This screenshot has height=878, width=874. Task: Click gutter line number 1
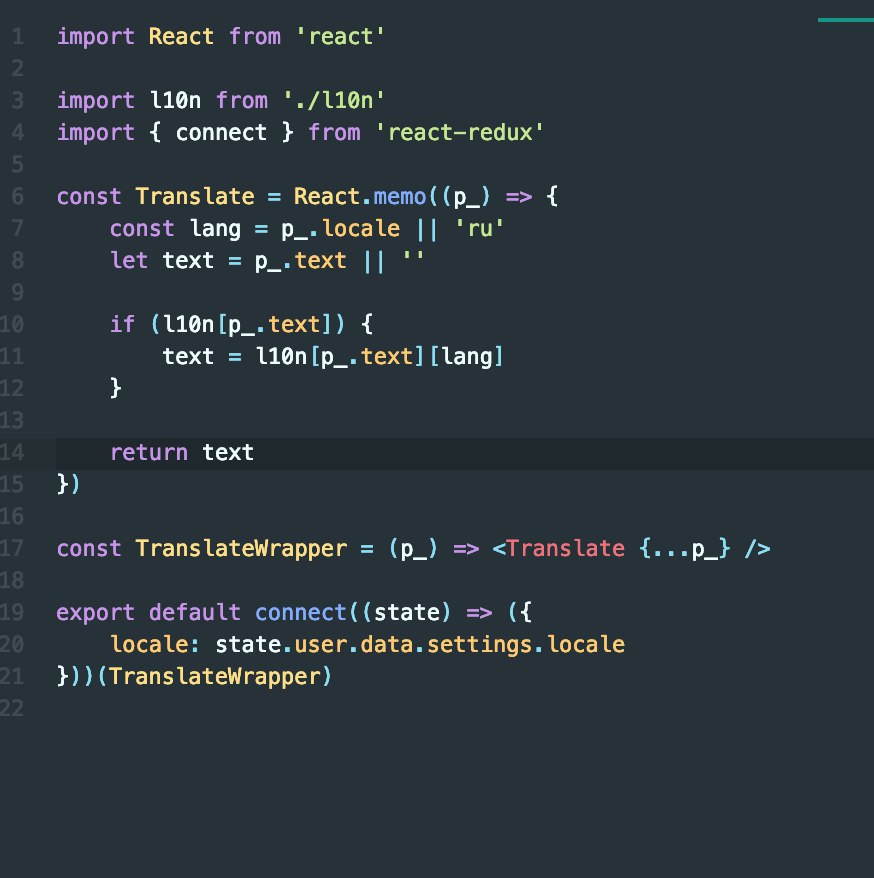tap(17, 37)
